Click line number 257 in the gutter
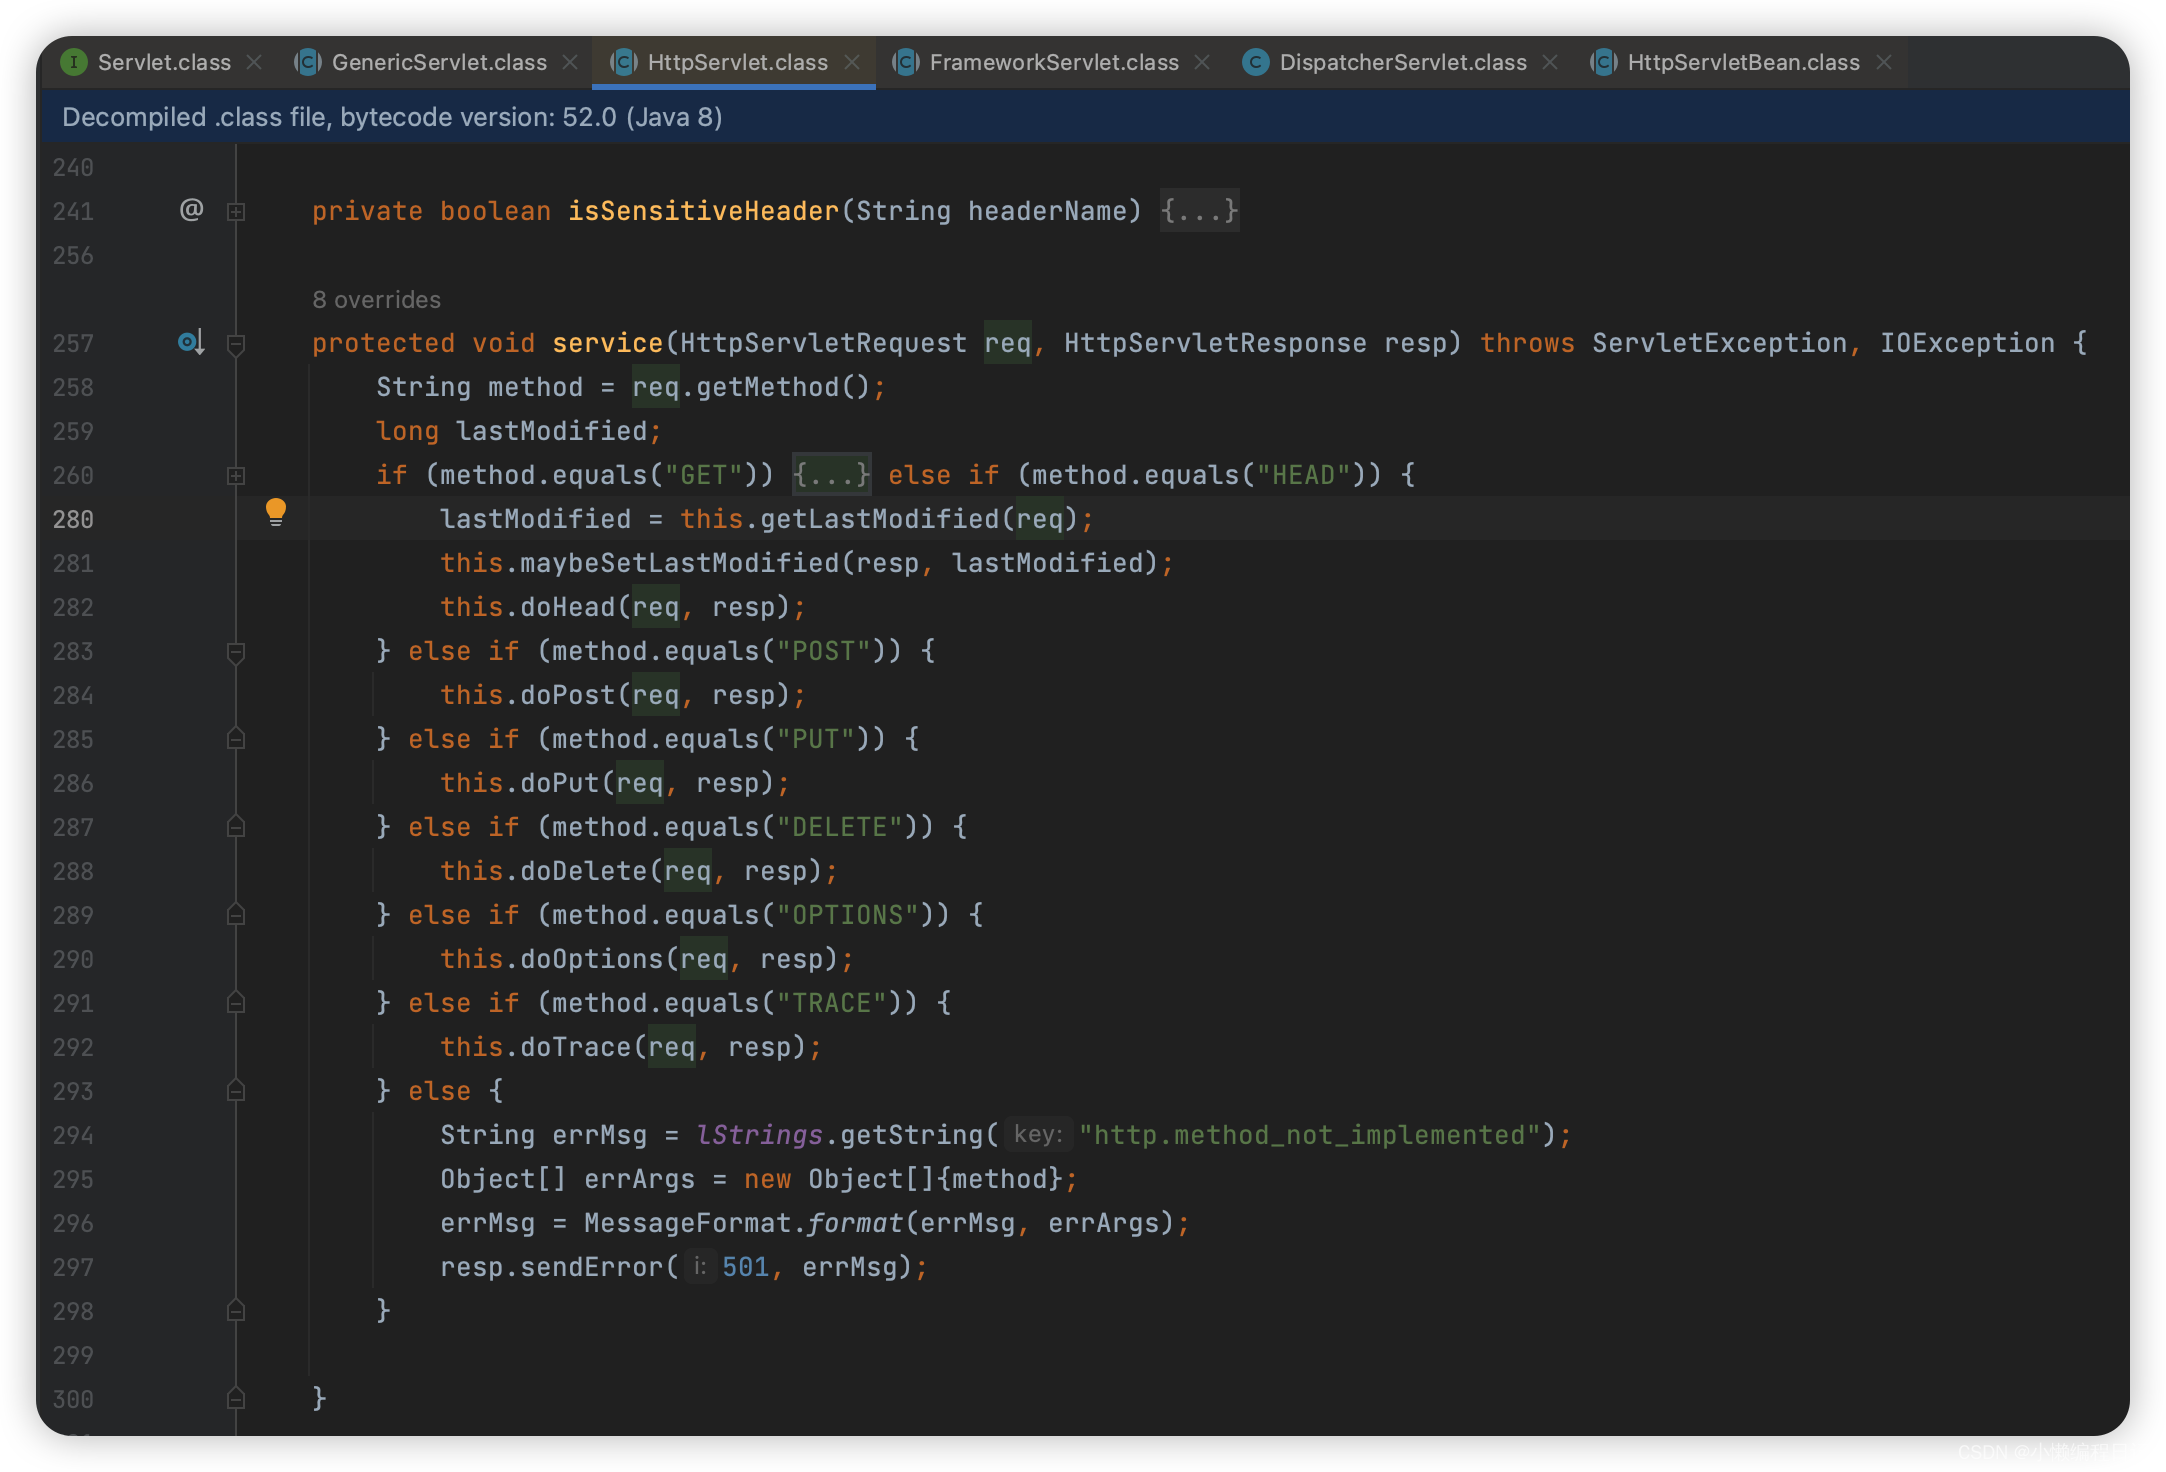The width and height of the screenshot is (2166, 1472). [73, 344]
